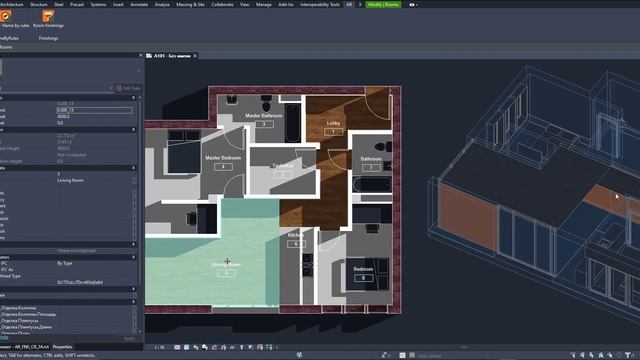640x360 pixels.
Task: Select the Lobby room tag
Action: click(x=333, y=128)
